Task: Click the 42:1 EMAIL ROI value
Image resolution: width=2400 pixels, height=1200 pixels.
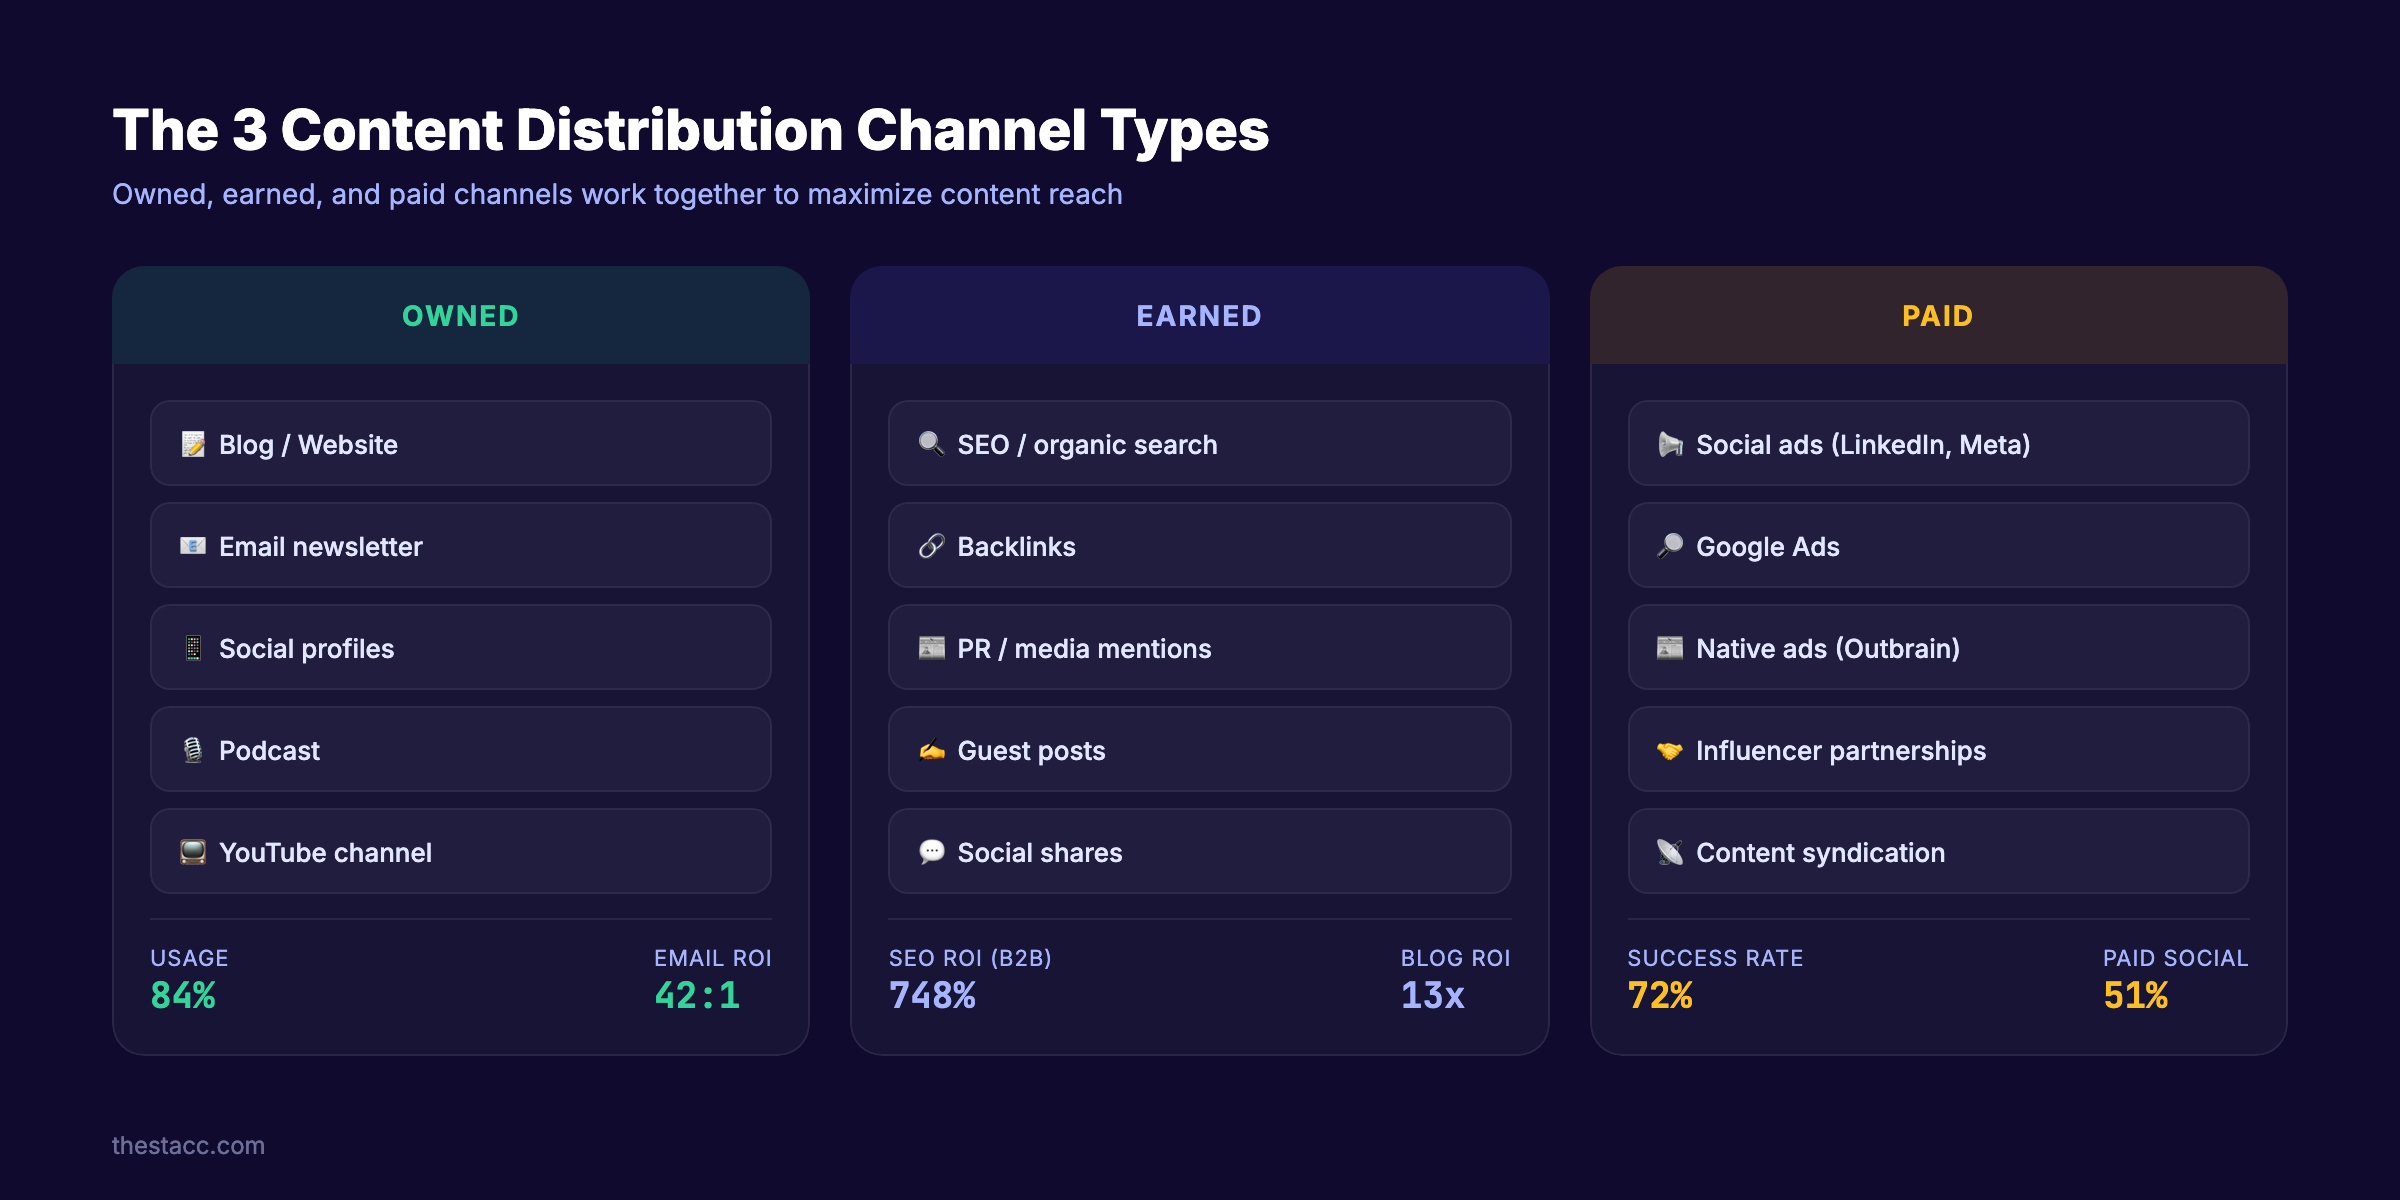Action: (x=695, y=995)
